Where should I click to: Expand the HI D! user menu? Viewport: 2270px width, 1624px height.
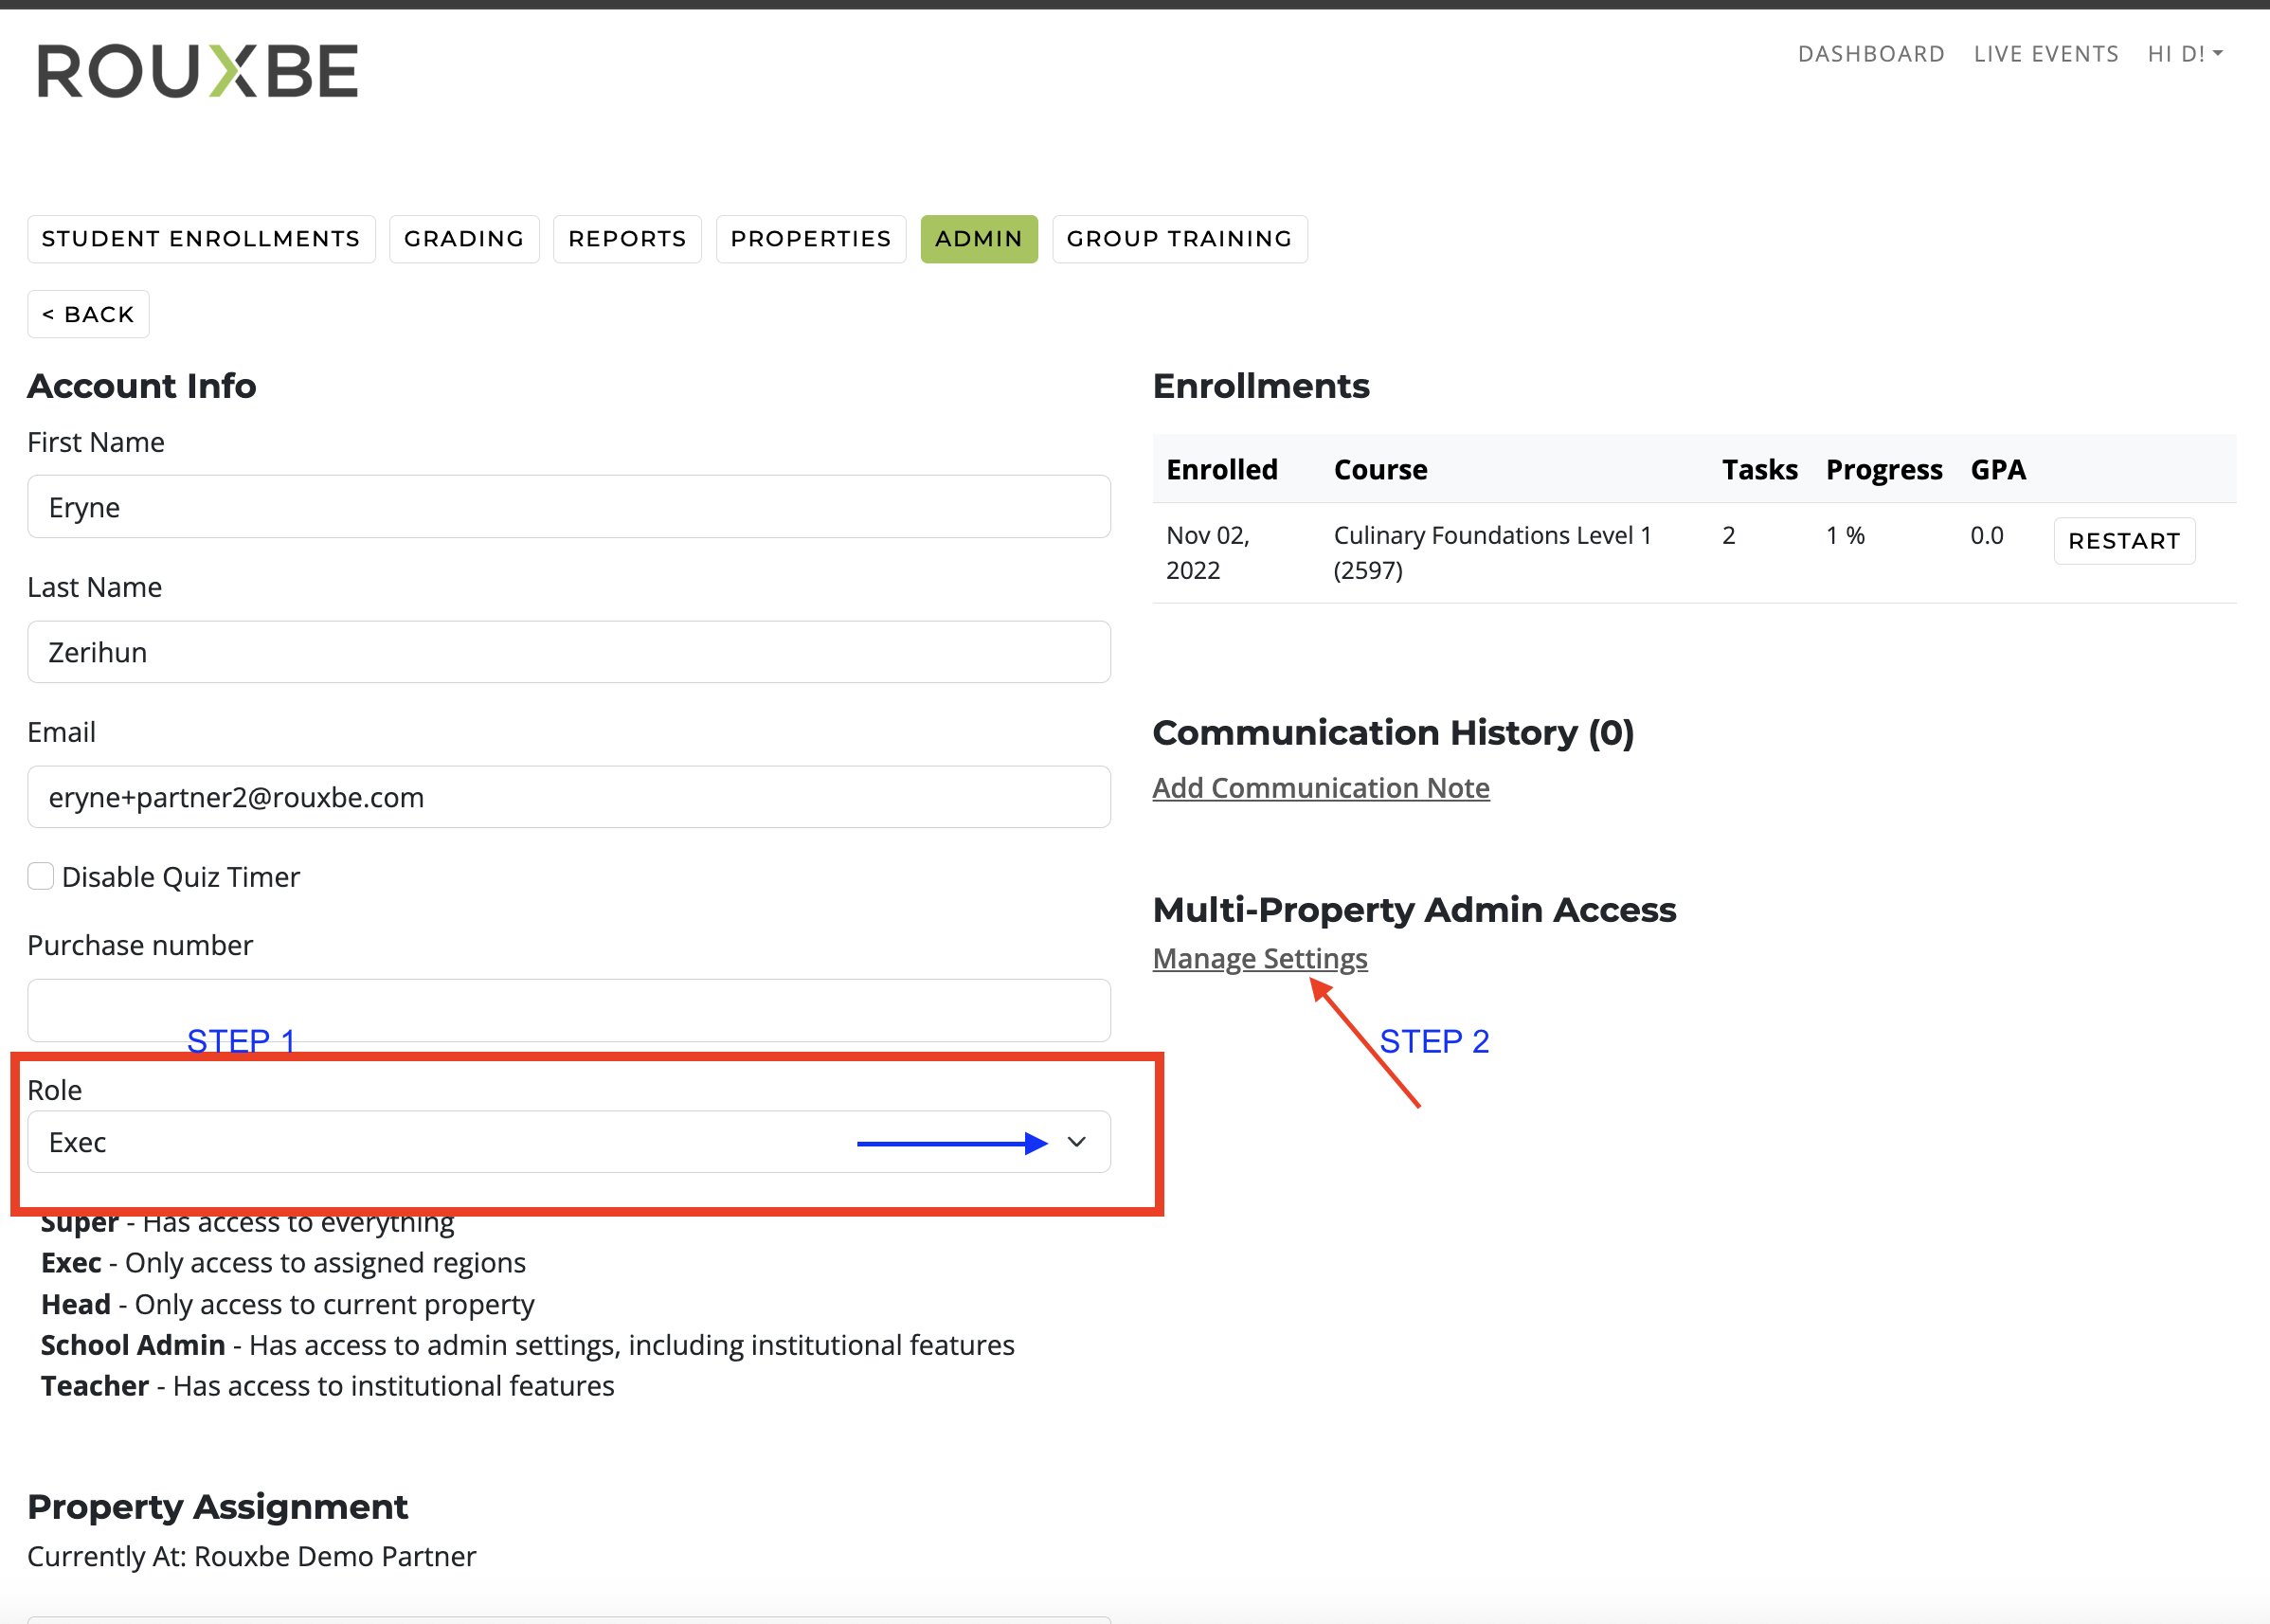pos(2185,54)
